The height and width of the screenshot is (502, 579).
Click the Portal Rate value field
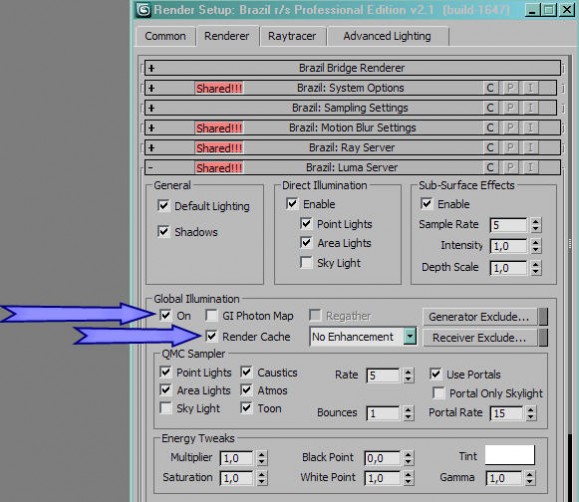pyautogui.click(x=506, y=413)
